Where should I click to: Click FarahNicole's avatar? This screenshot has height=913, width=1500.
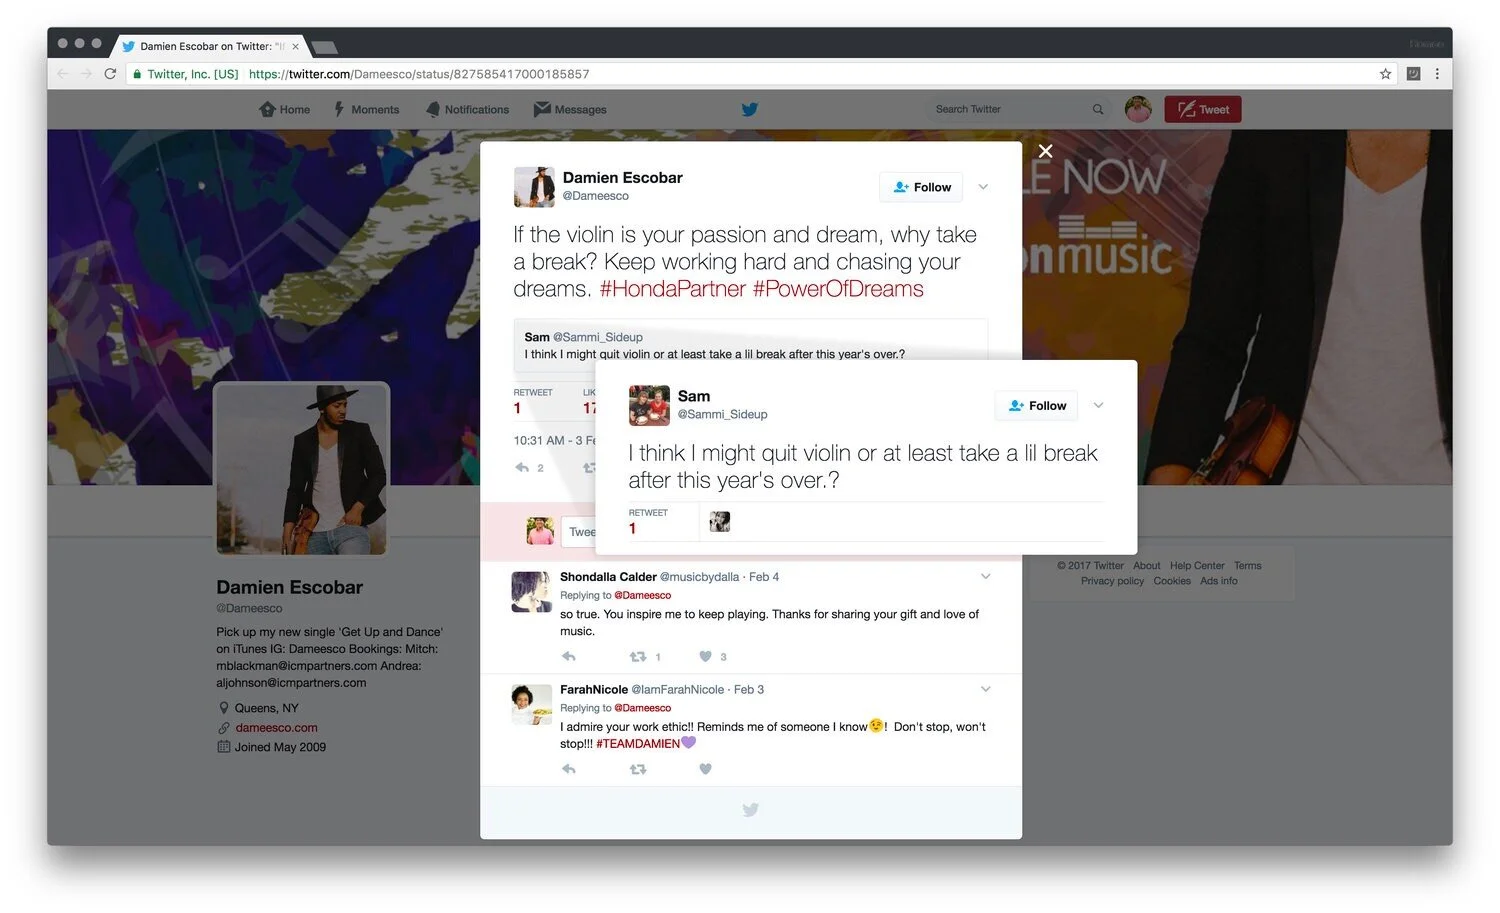coord(531,705)
